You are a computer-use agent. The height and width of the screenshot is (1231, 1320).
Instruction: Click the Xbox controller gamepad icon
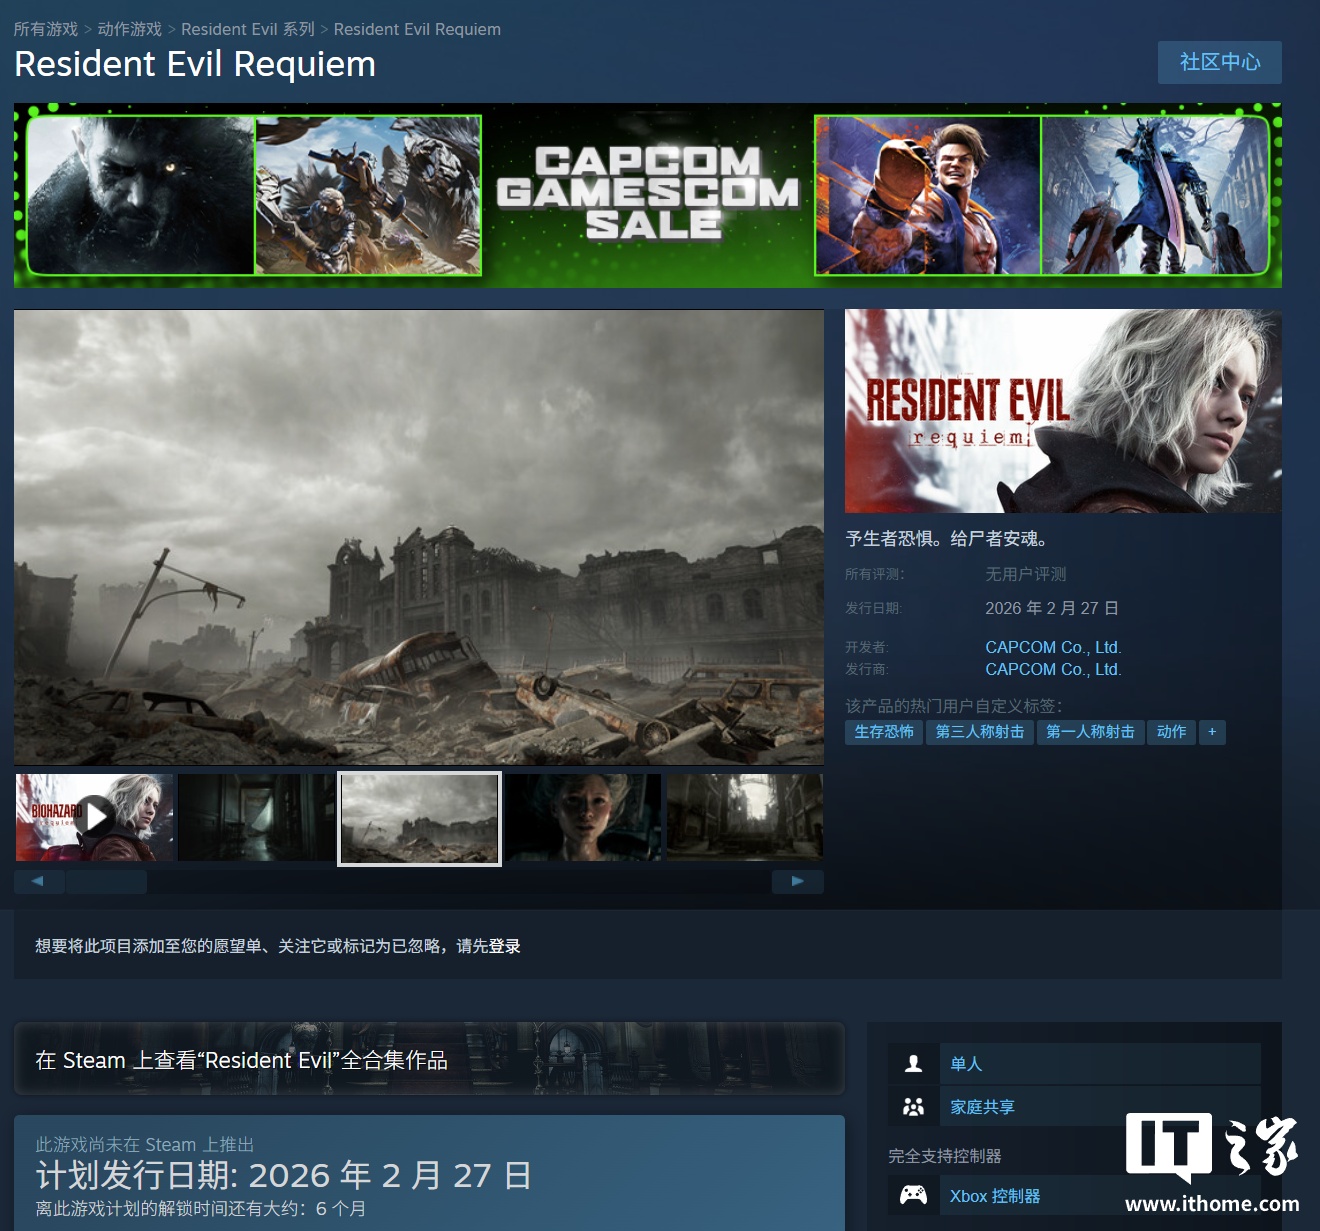913,1195
